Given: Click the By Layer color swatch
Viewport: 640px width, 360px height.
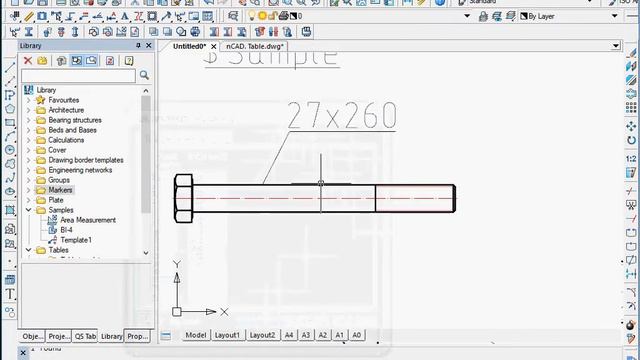Looking at the screenshot, I should [x=524, y=16].
